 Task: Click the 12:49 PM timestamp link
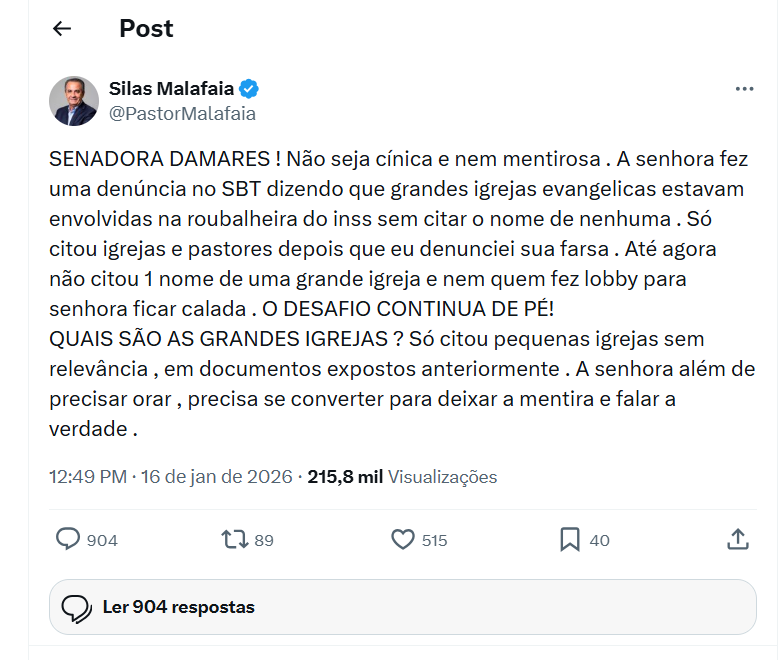(x=88, y=477)
